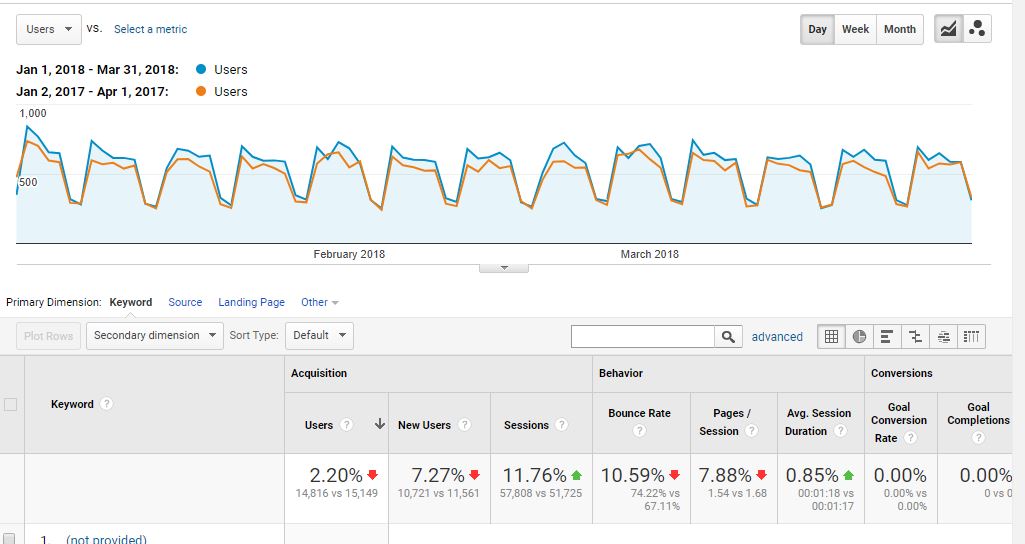The image size is (1025, 544).
Task: Switch to motion chart icon
Action: (977, 29)
